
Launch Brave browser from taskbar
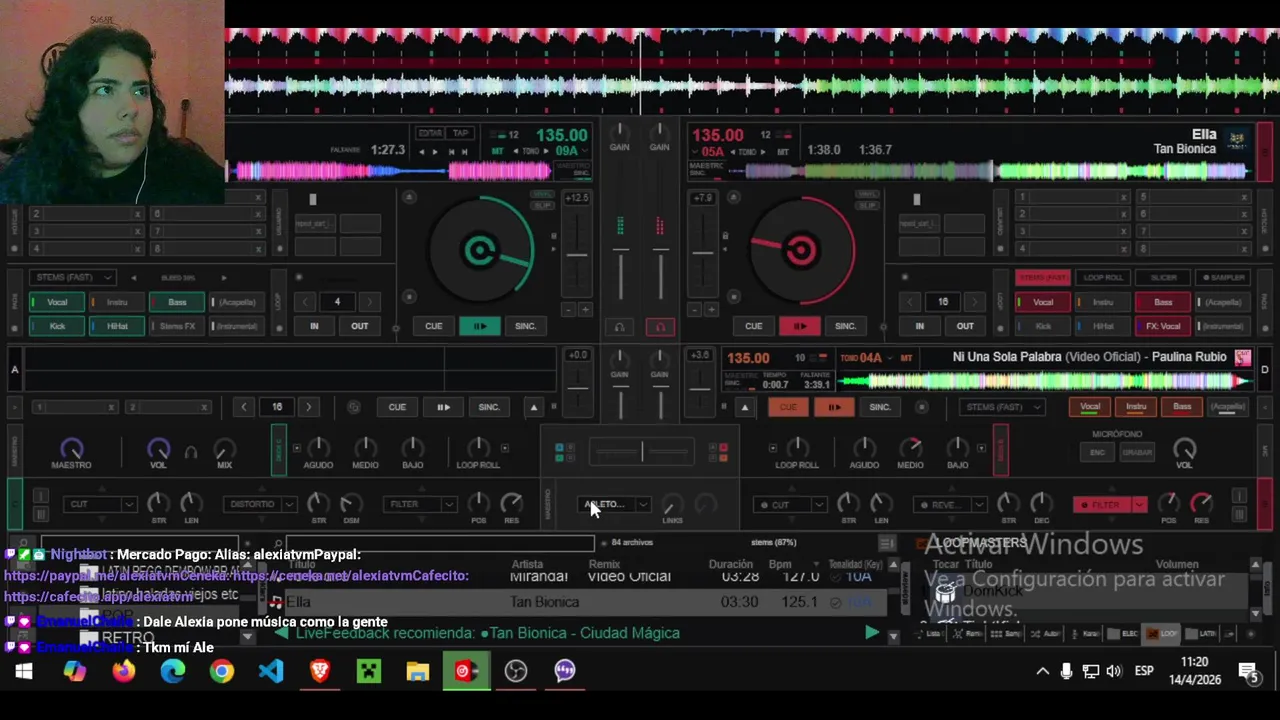click(x=320, y=671)
